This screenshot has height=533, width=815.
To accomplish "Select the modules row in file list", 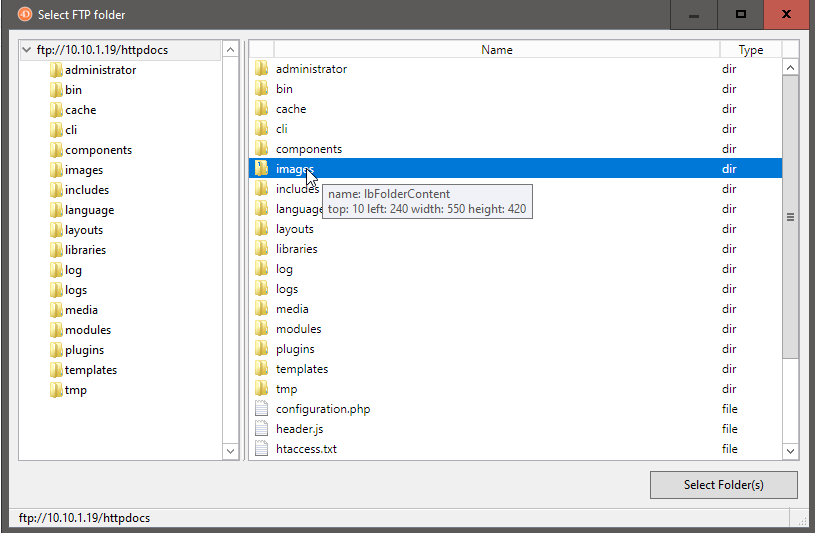I will click(298, 329).
